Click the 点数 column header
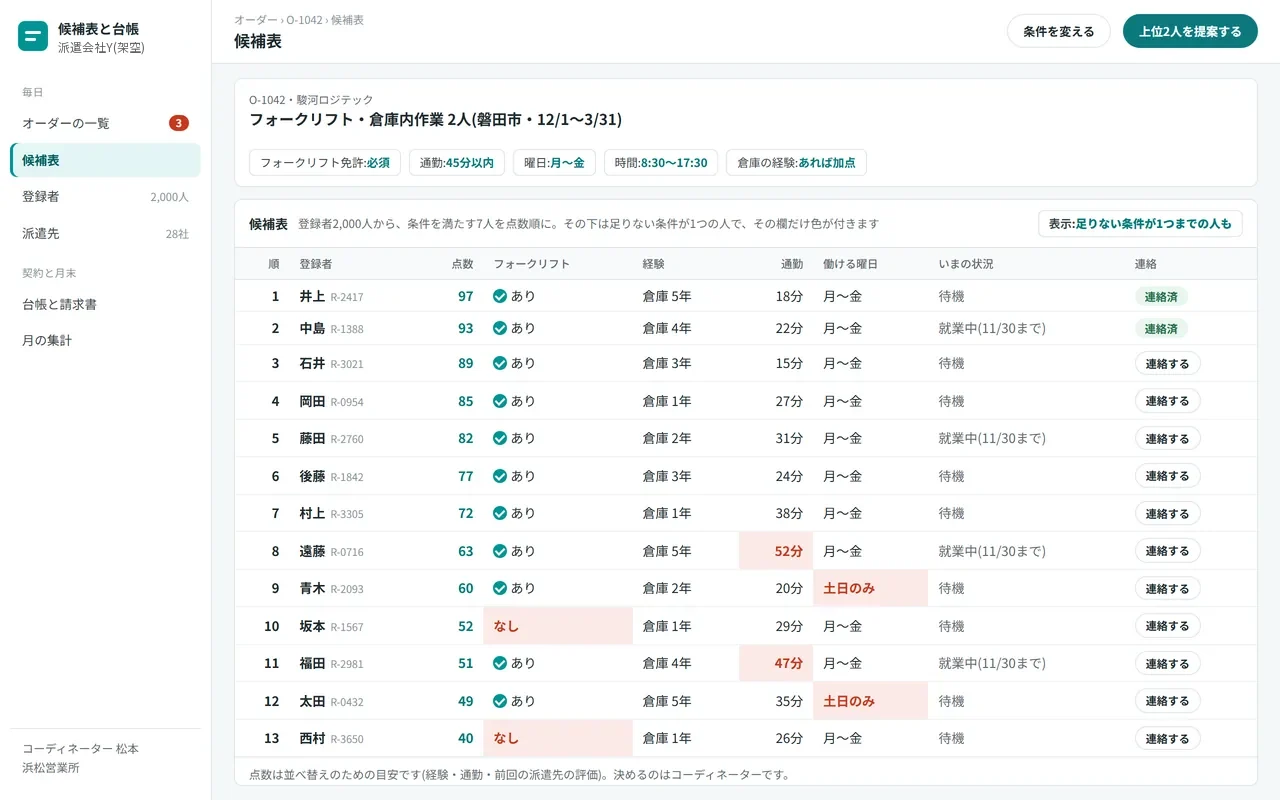 click(462, 264)
